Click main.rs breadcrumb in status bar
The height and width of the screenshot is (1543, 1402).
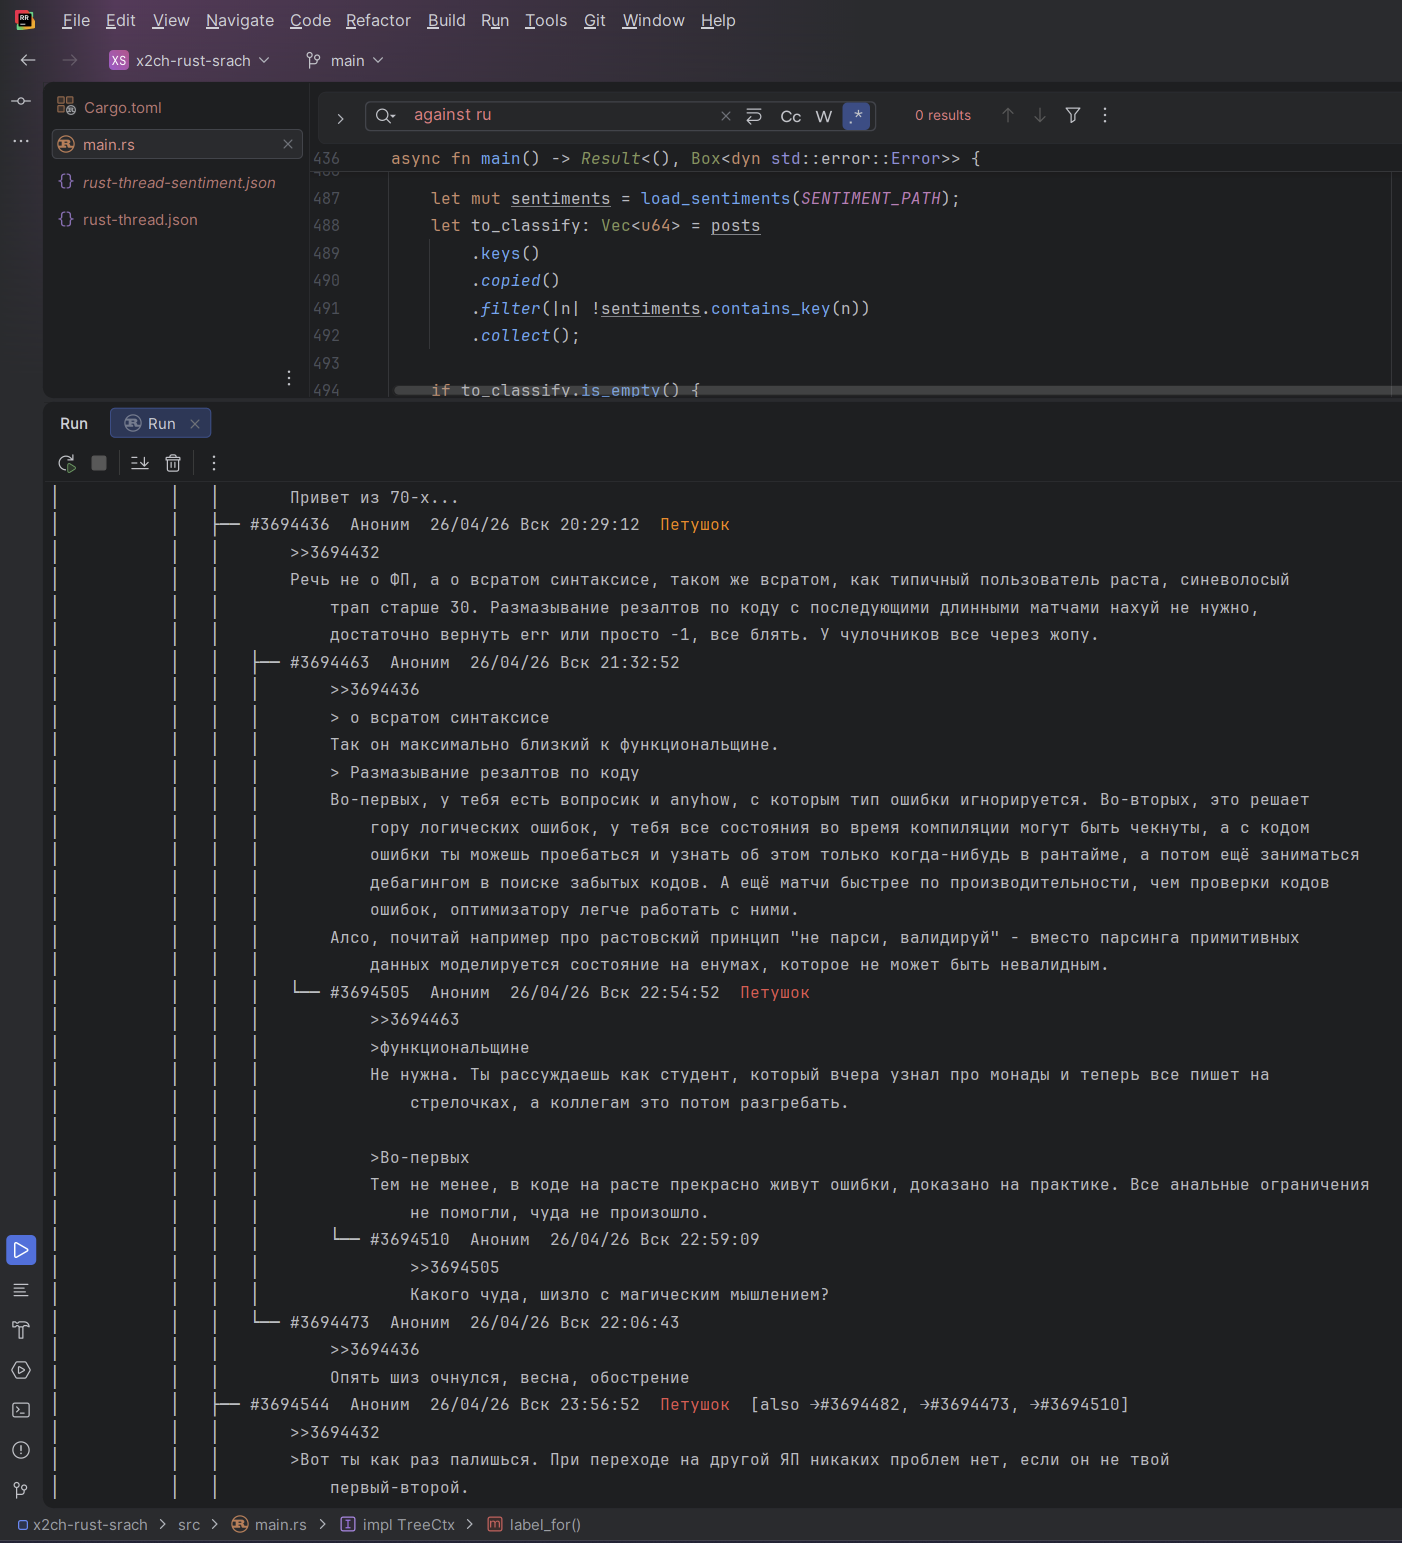[269, 1525]
